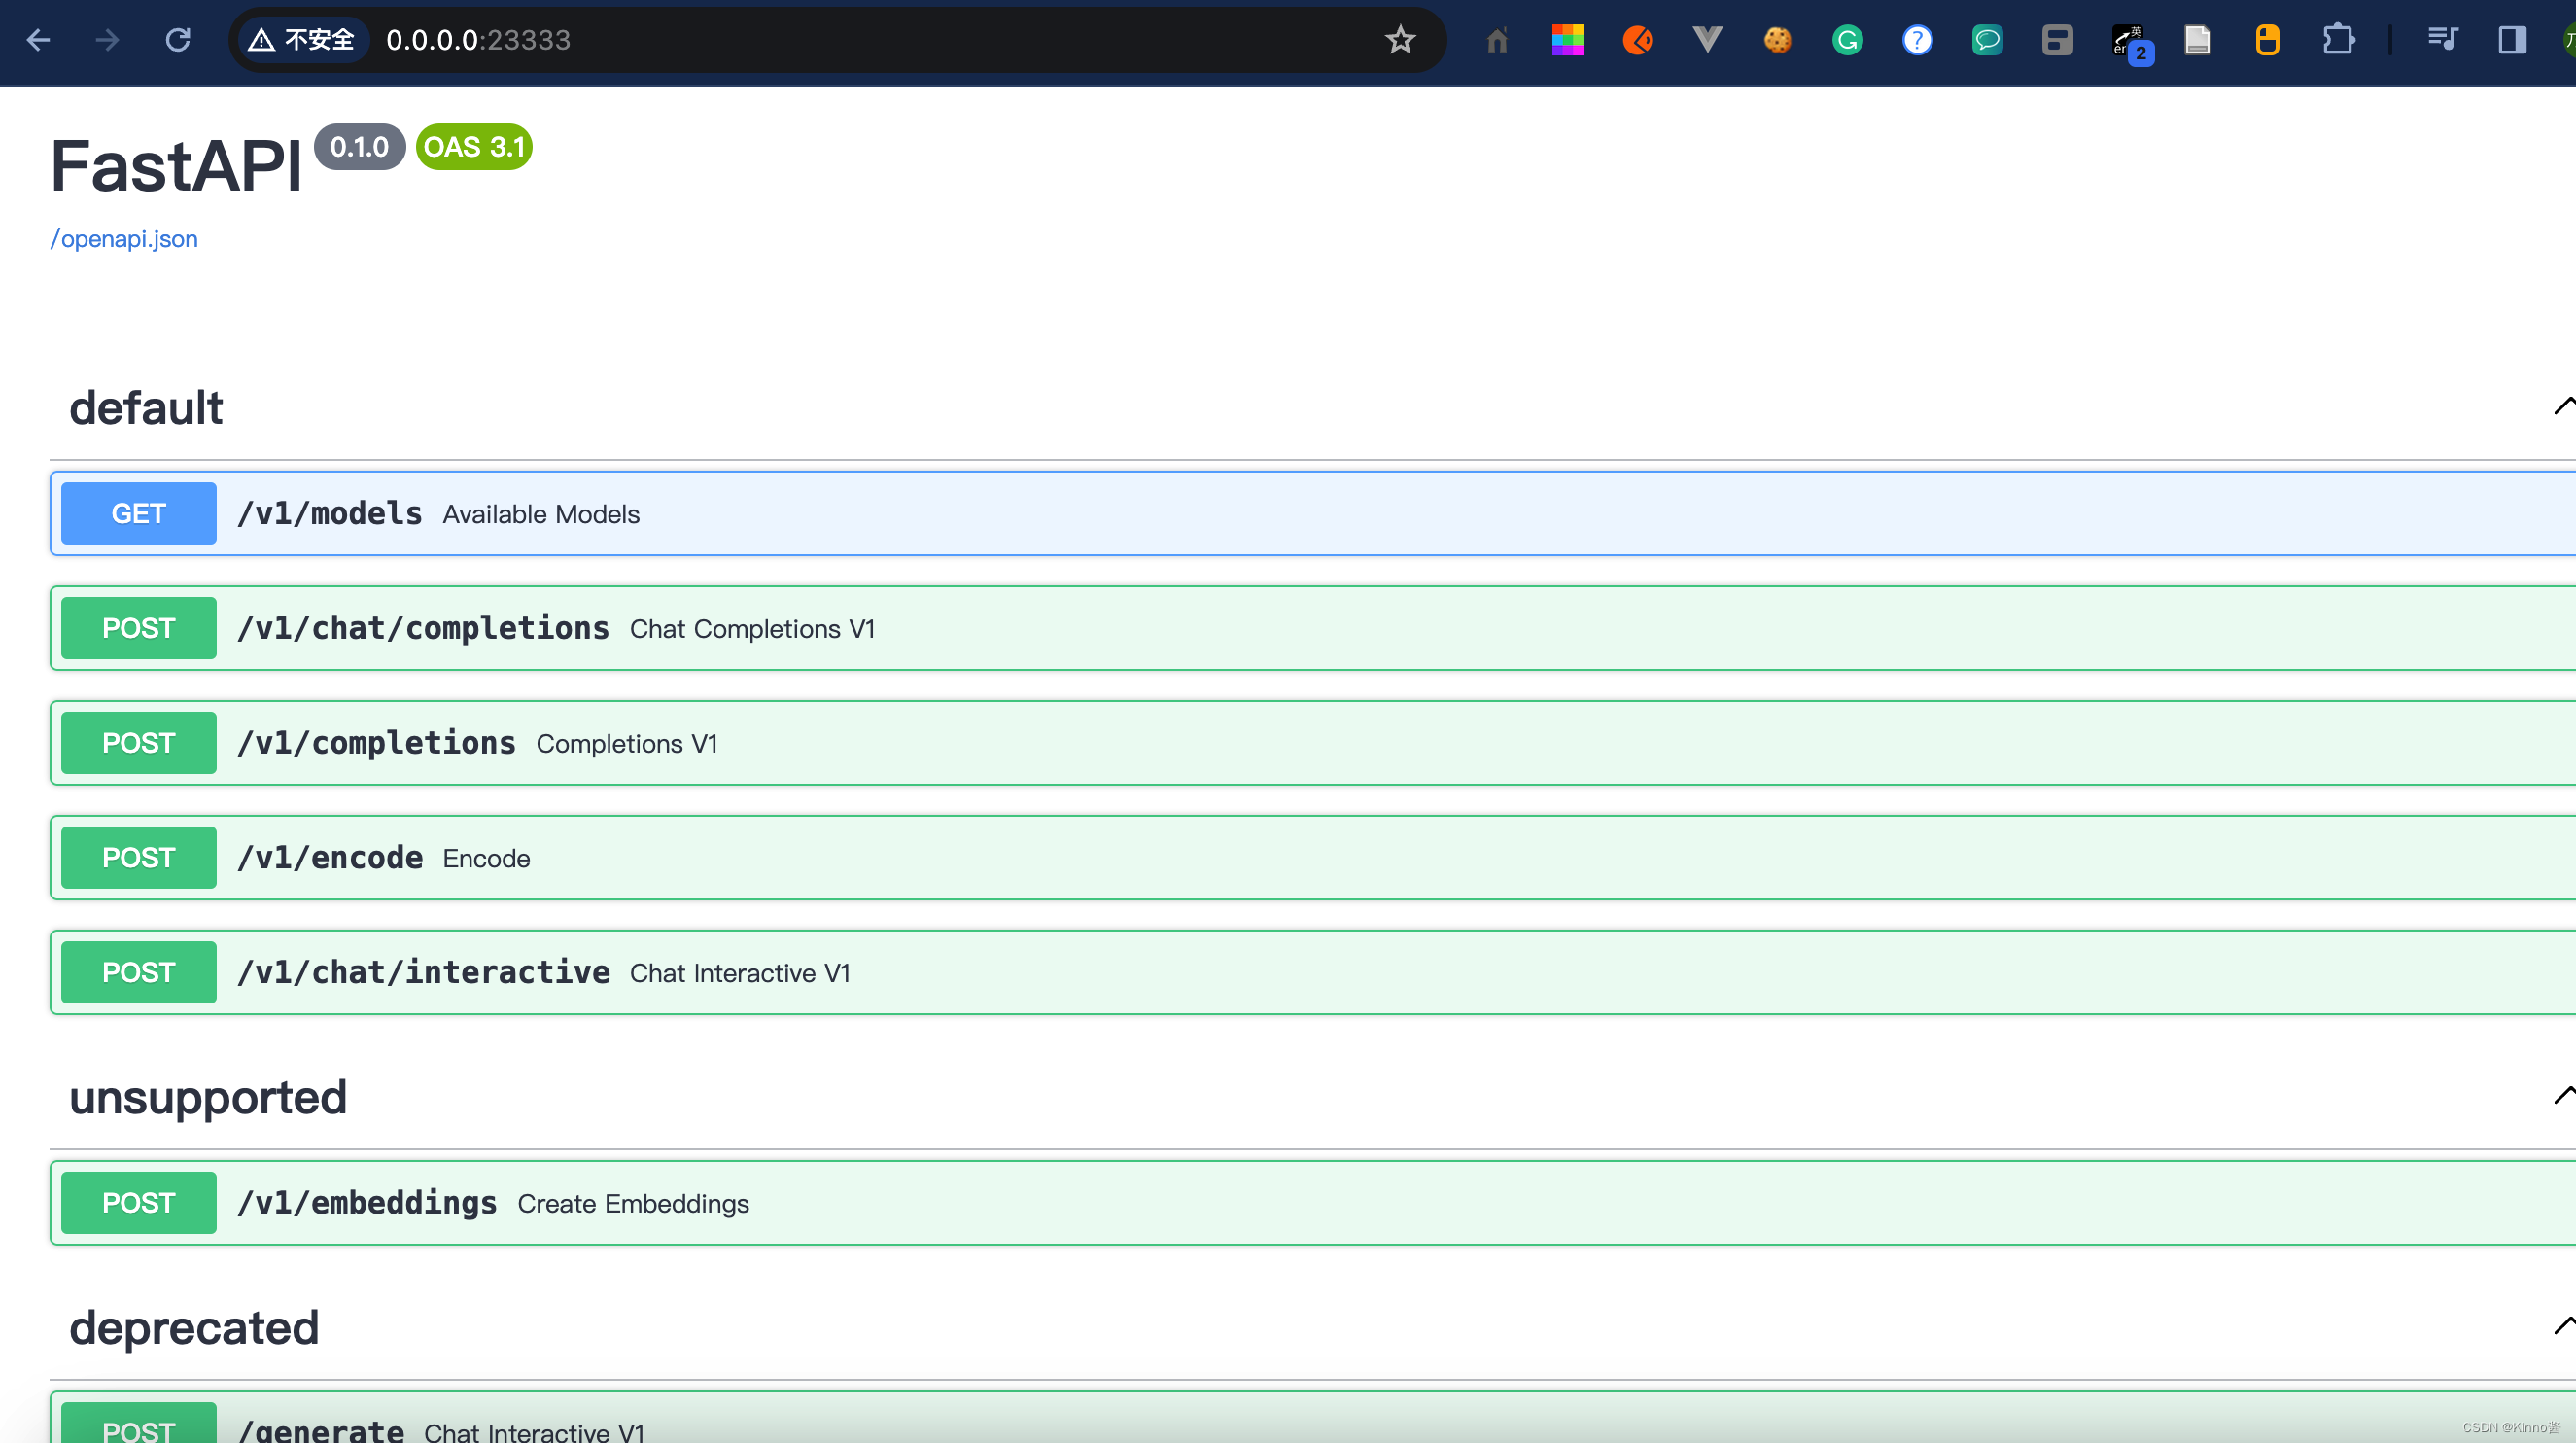Viewport: 2576px width, 1443px height.
Task: Open the Vue devtools extension icon
Action: point(1707,40)
